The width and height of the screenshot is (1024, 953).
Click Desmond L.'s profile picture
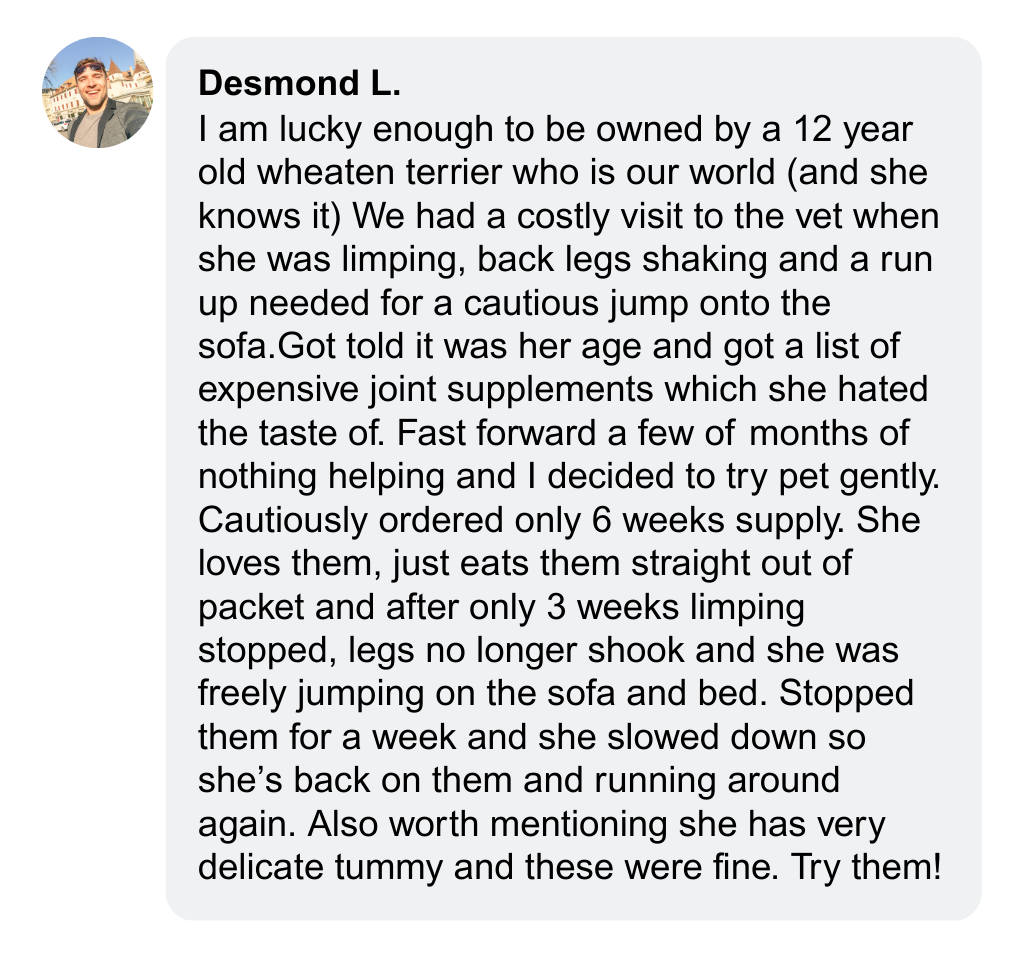pos(97,93)
